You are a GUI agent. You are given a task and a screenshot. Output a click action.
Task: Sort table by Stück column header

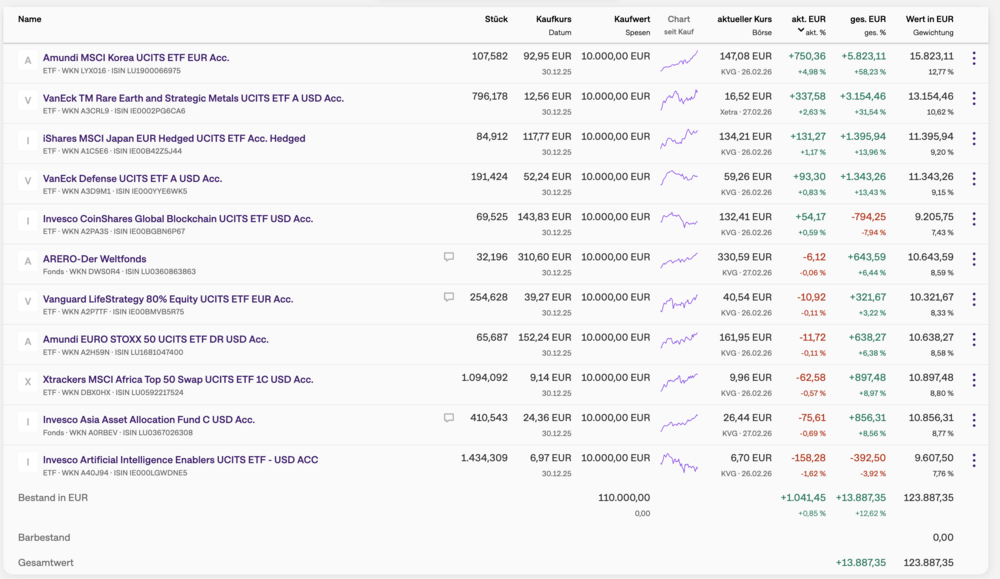click(x=496, y=19)
